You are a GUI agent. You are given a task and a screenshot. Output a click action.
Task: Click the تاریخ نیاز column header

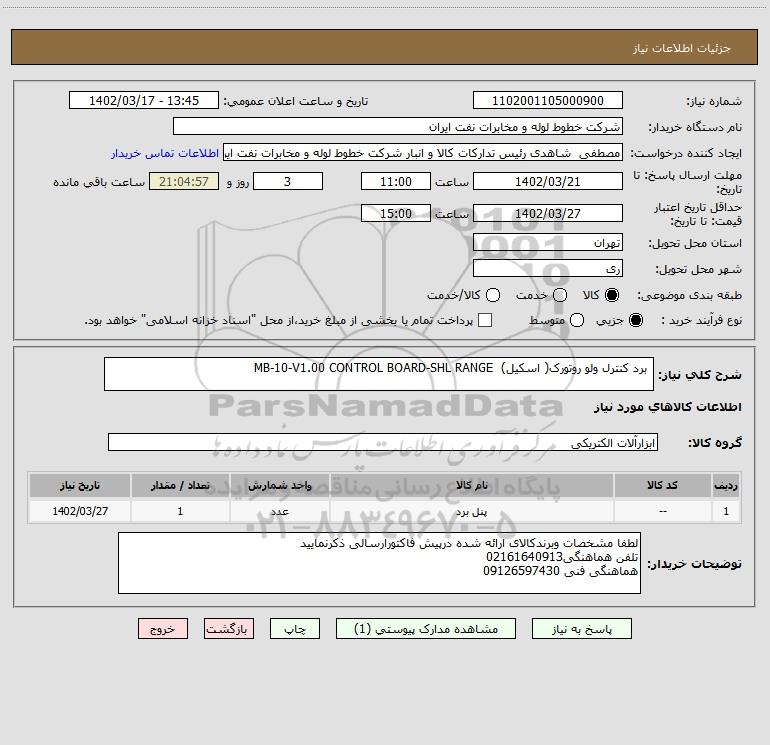pos(80,485)
